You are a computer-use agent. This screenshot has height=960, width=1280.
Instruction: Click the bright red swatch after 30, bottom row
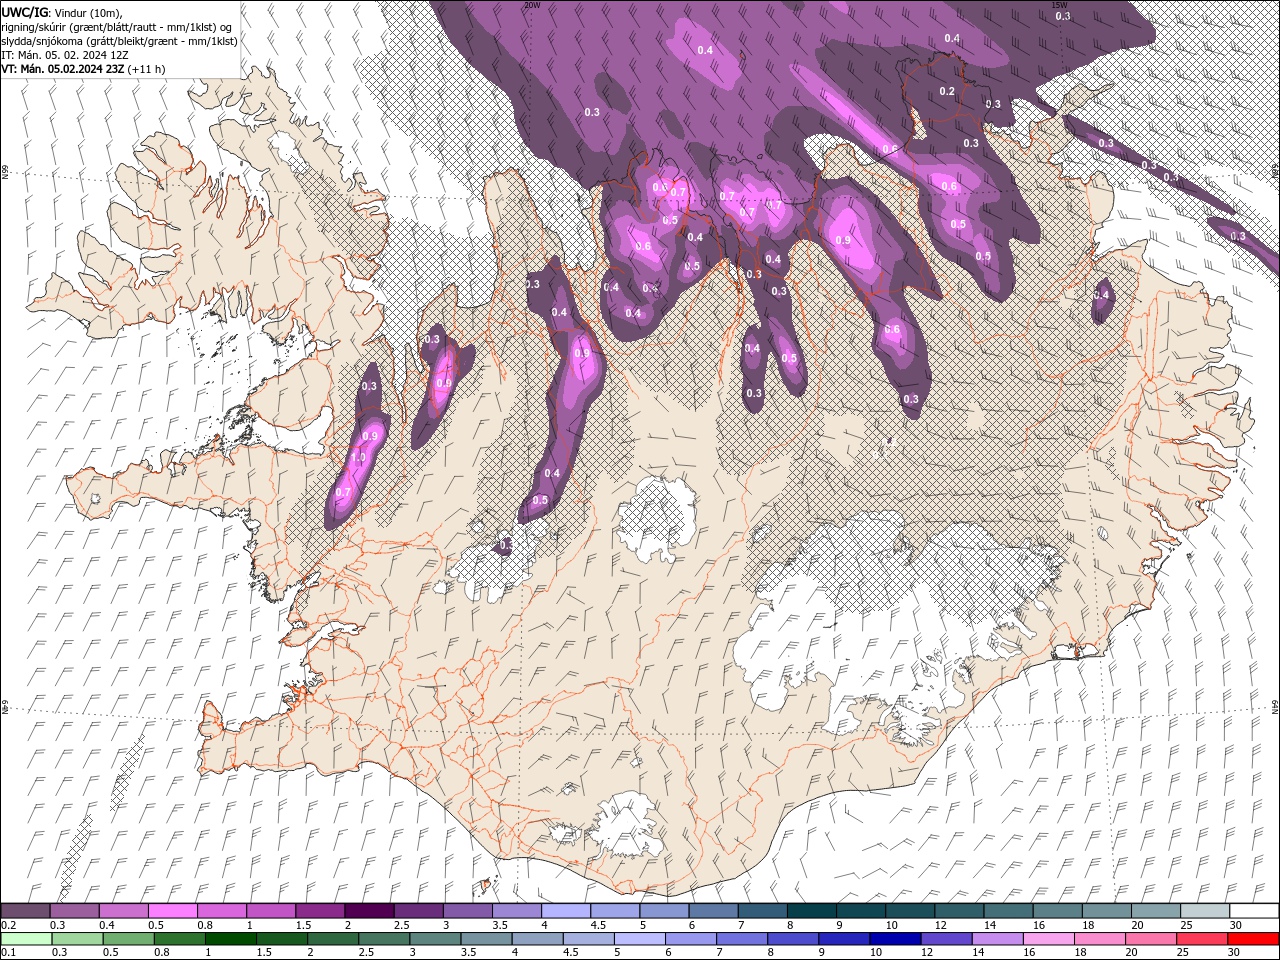(x=1253, y=938)
